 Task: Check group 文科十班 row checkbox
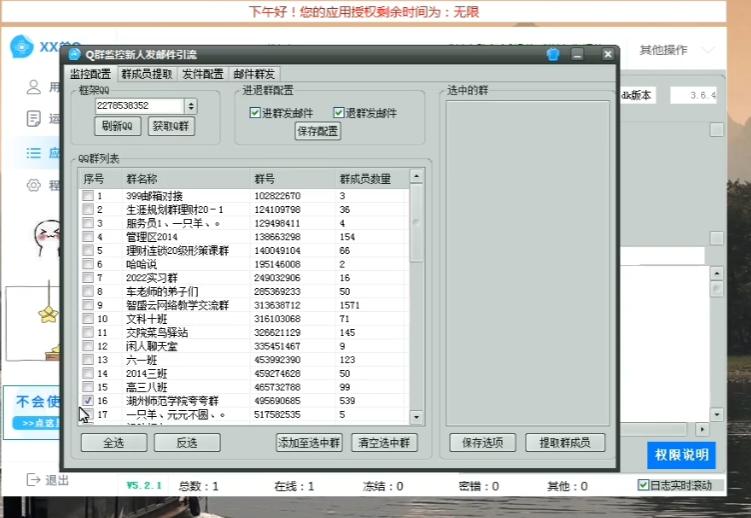click(x=88, y=318)
